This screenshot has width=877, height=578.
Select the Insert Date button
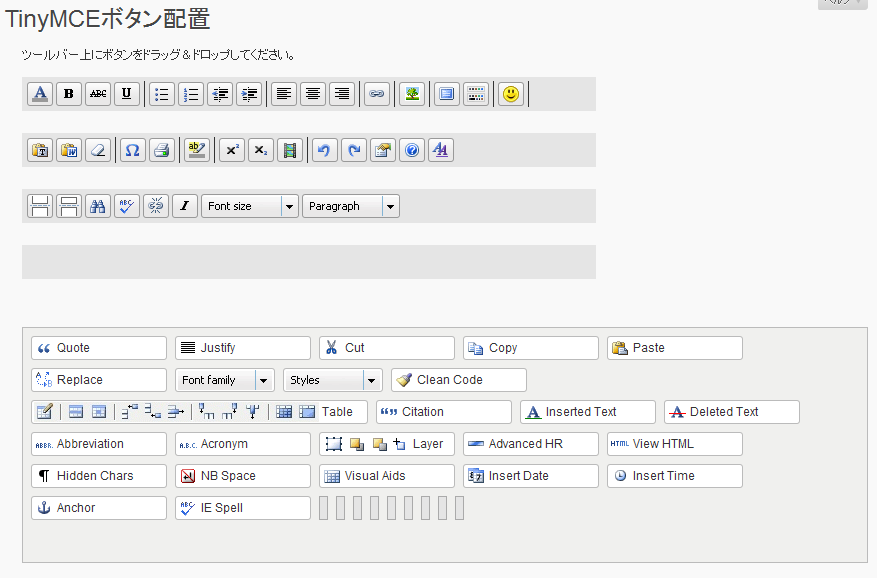tap(531, 476)
